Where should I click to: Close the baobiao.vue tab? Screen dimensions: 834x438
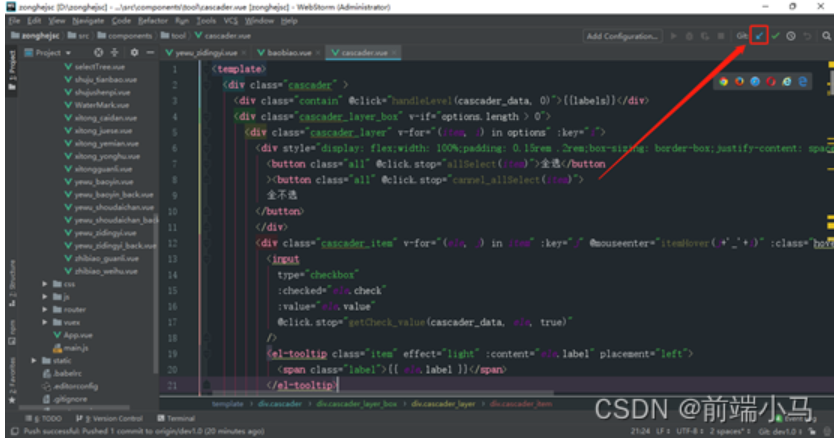pyautogui.click(x=318, y=53)
